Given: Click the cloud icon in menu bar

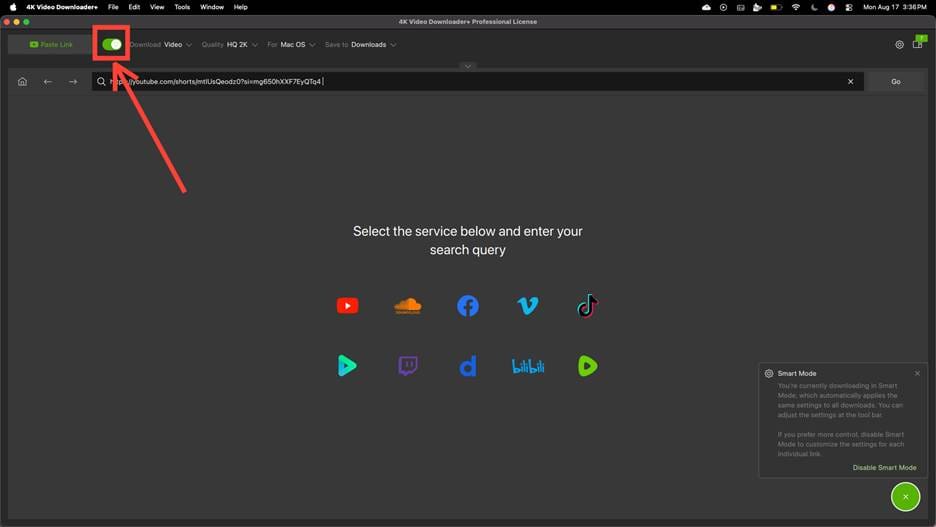Looking at the screenshot, I should tap(706, 7).
